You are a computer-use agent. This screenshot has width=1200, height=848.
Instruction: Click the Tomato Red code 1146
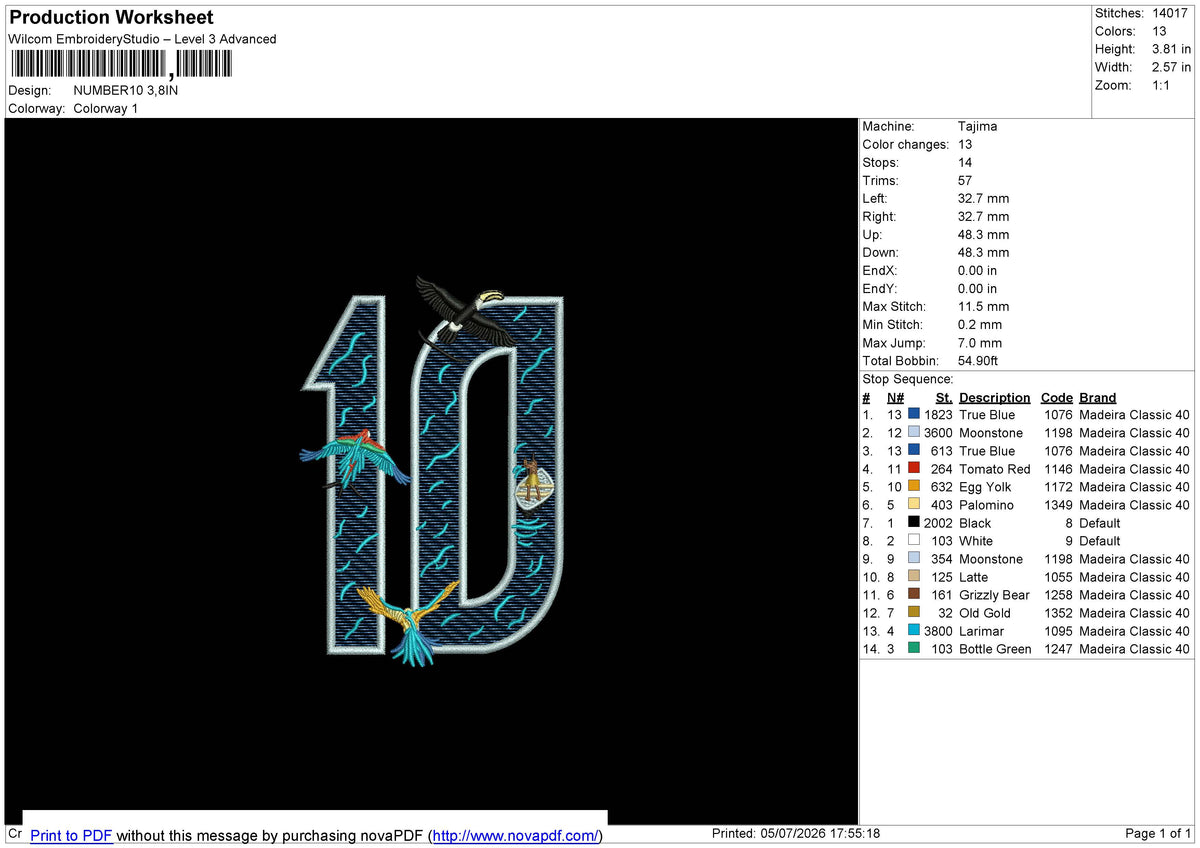1058,468
